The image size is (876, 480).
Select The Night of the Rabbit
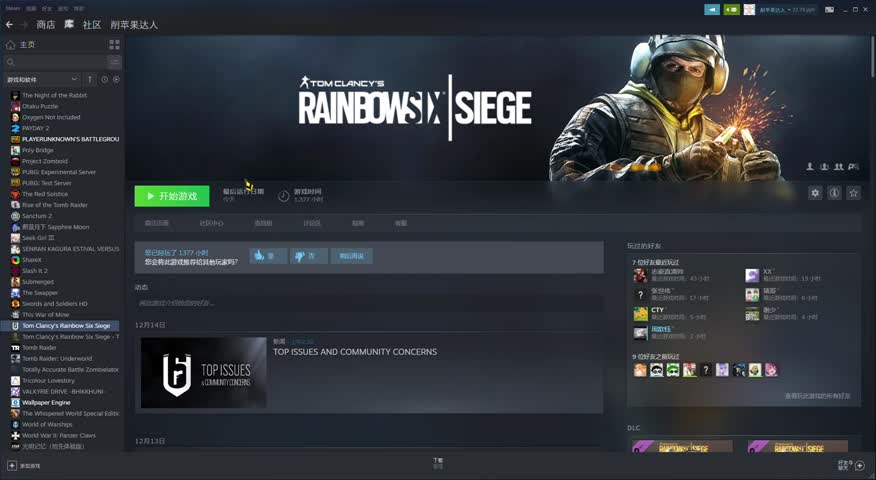55,96
